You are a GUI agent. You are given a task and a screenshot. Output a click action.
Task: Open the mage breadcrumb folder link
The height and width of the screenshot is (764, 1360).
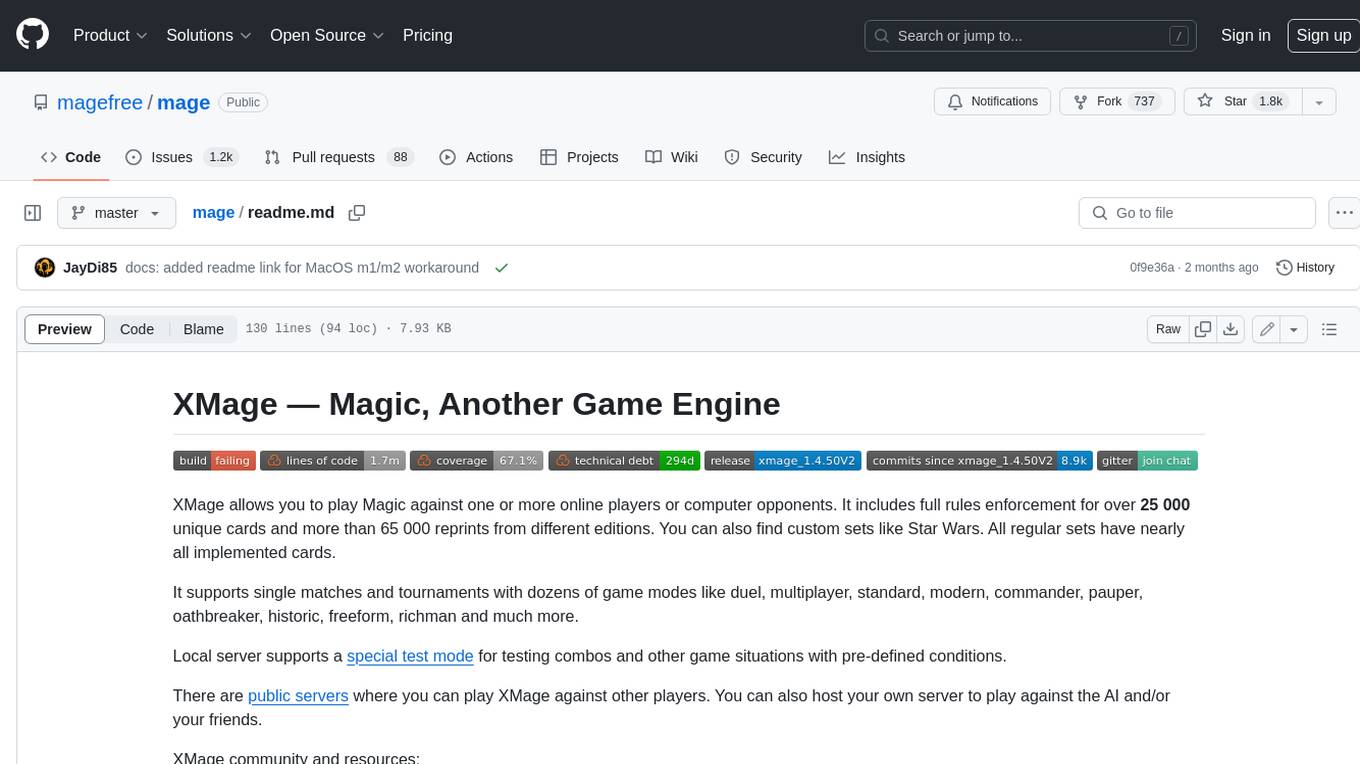point(213,213)
